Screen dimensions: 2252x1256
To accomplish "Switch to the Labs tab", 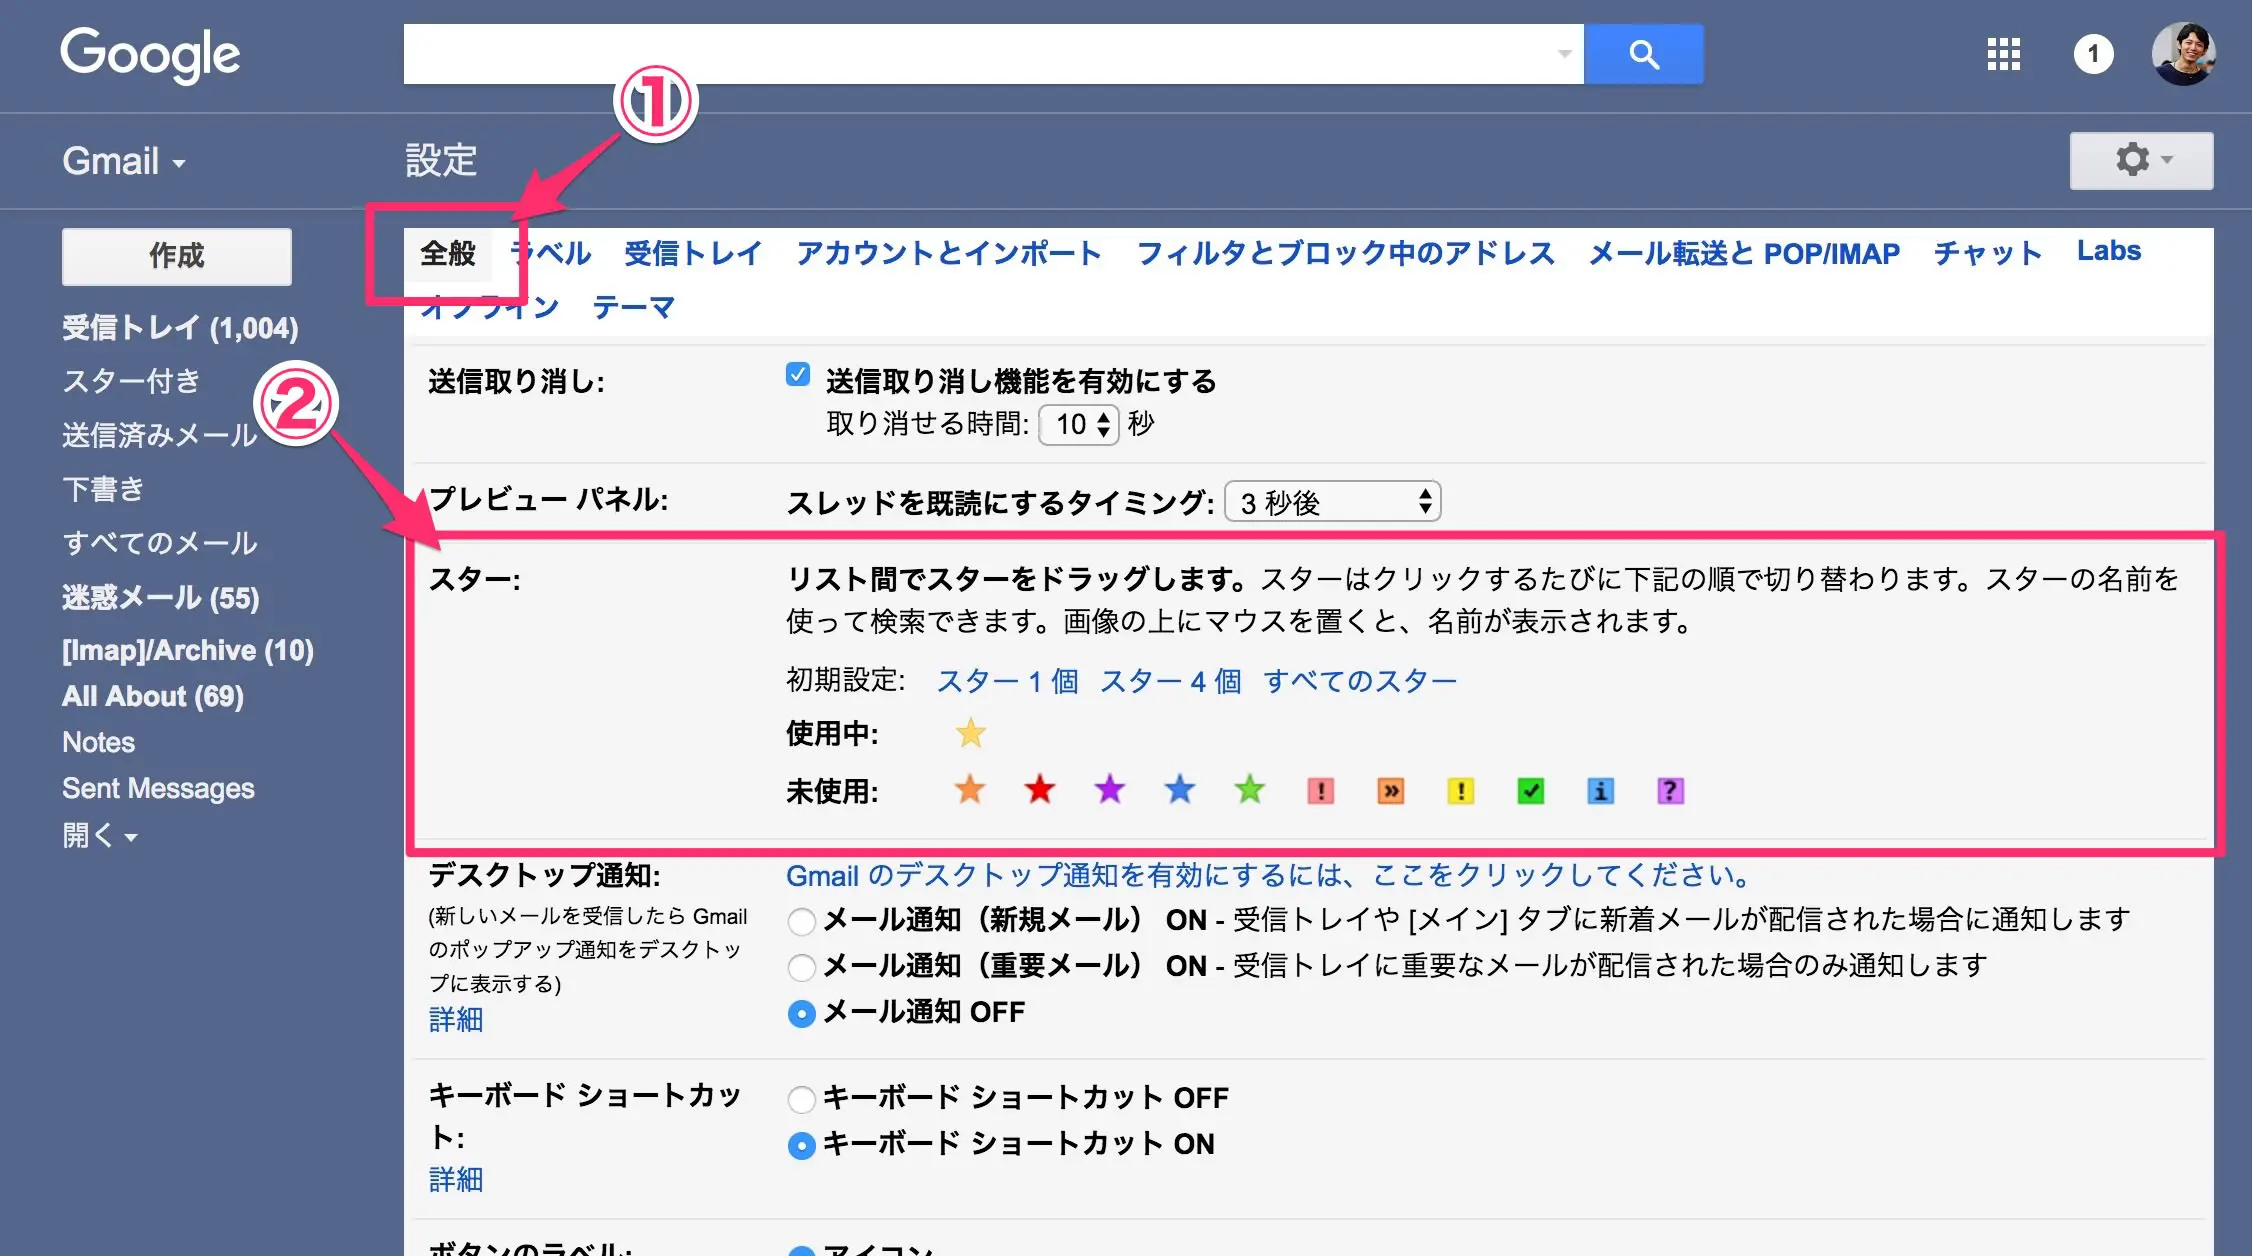I will [x=2109, y=251].
